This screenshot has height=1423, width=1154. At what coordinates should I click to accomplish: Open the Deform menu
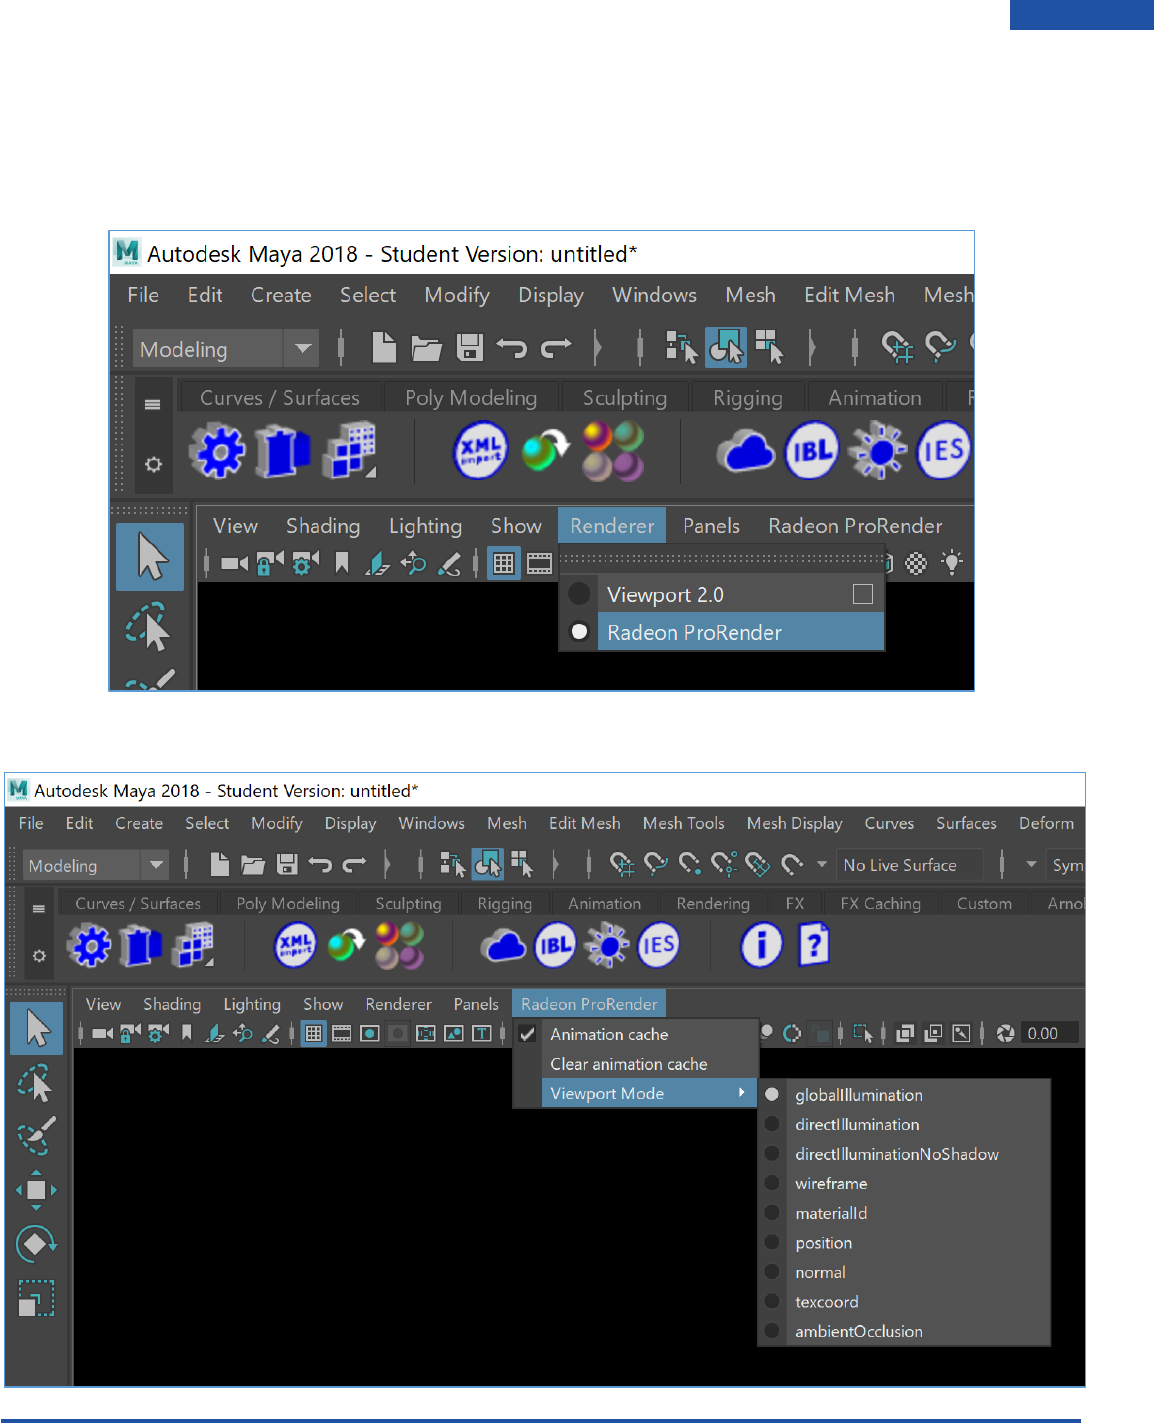(1046, 823)
